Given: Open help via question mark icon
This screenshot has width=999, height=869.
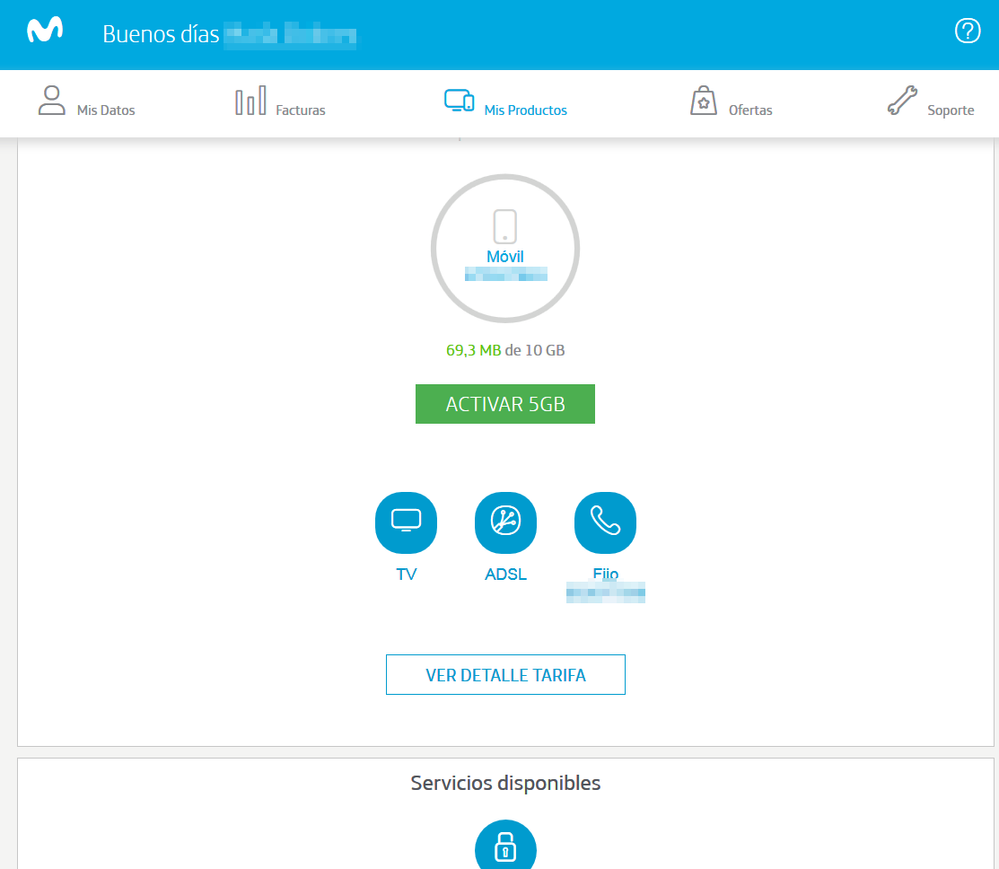Looking at the screenshot, I should click(967, 31).
